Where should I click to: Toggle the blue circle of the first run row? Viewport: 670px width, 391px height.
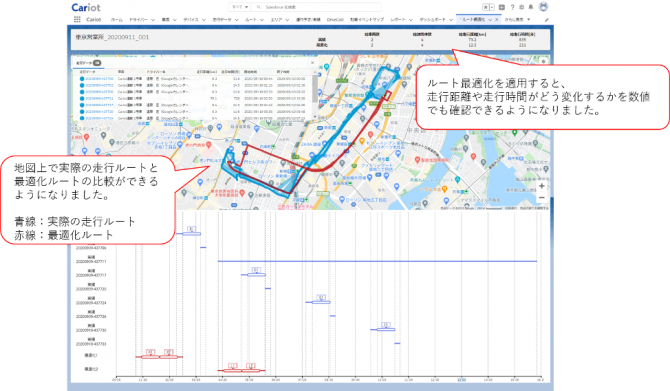click(x=82, y=79)
